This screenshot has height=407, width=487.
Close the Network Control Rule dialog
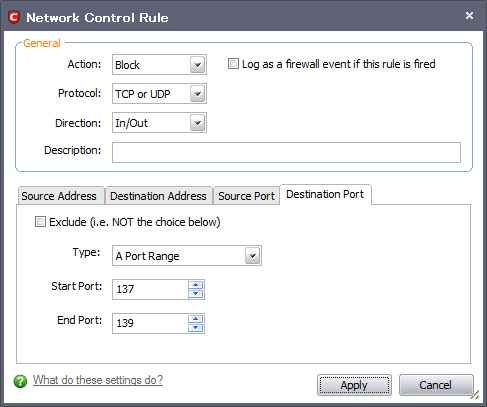(469, 16)
